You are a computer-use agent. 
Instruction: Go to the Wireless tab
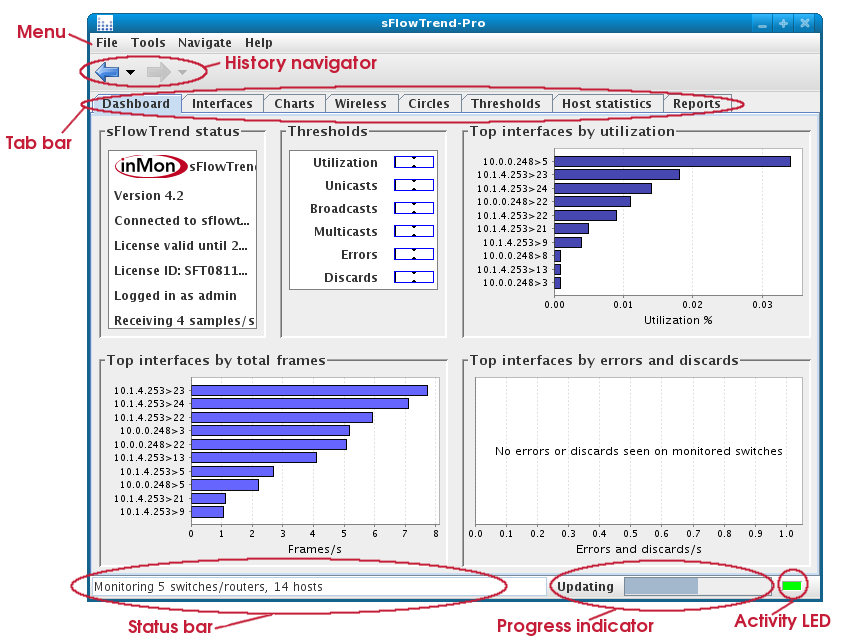(x=361, y=104)
